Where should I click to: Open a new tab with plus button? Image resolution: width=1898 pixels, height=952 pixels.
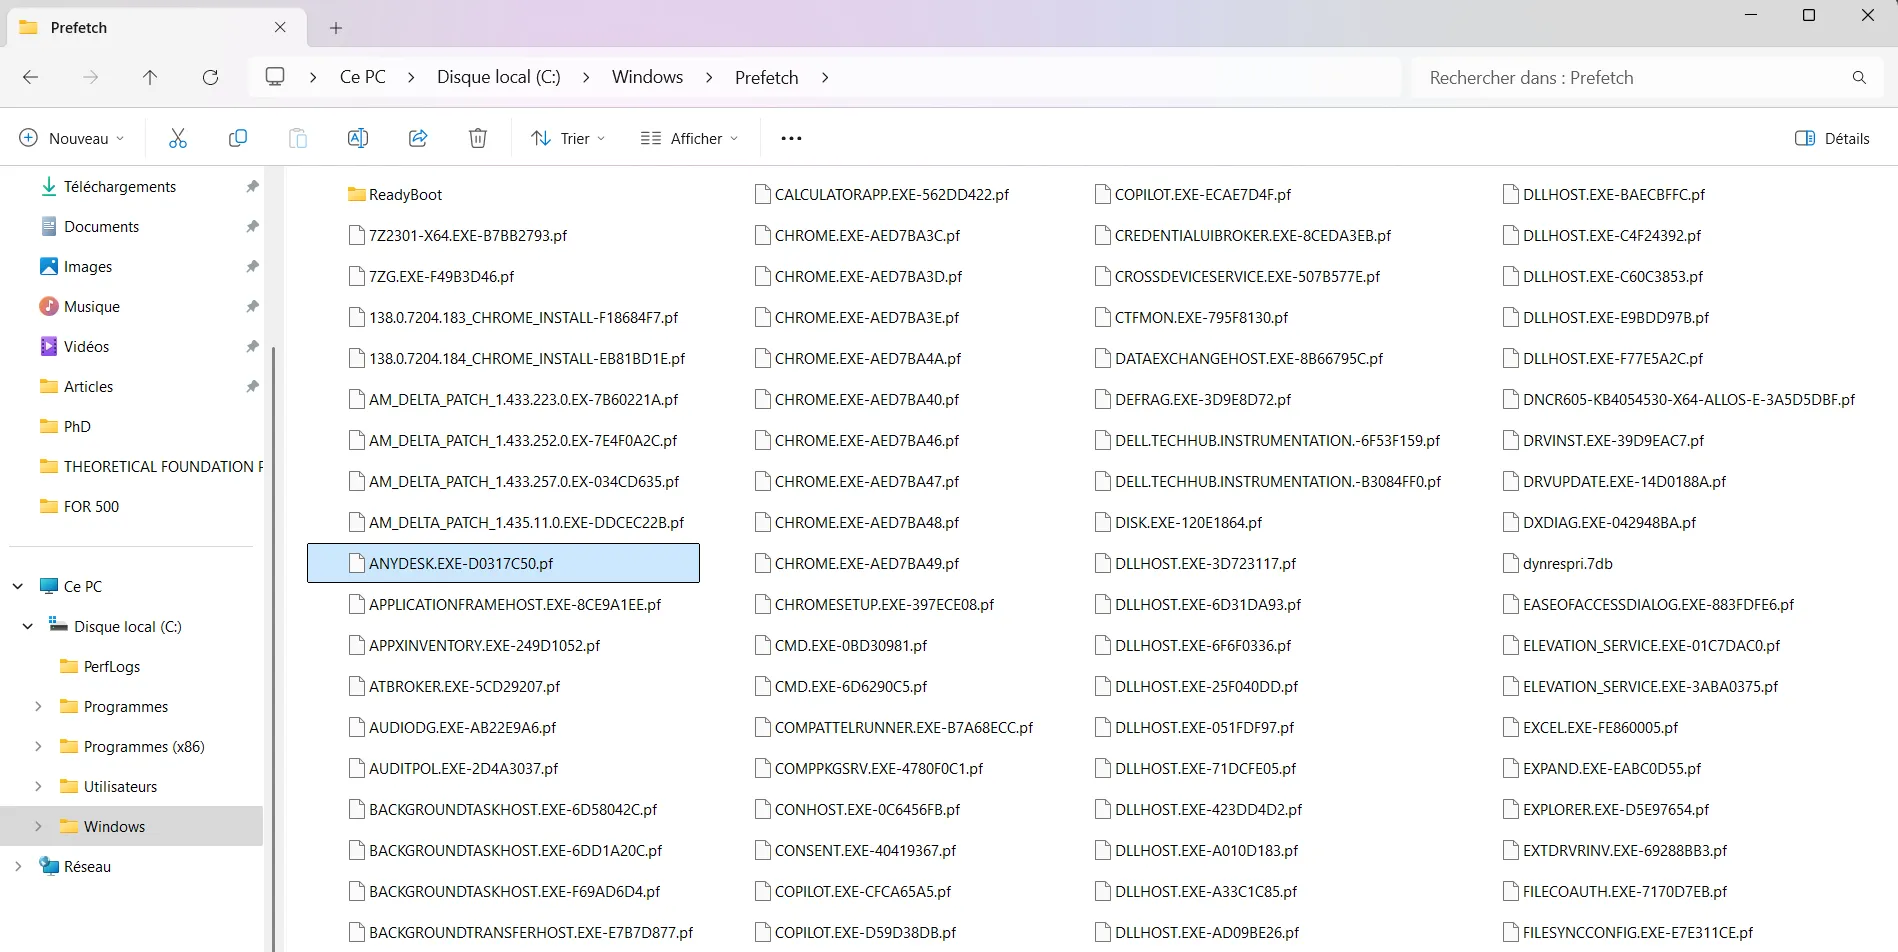[336, 28]
